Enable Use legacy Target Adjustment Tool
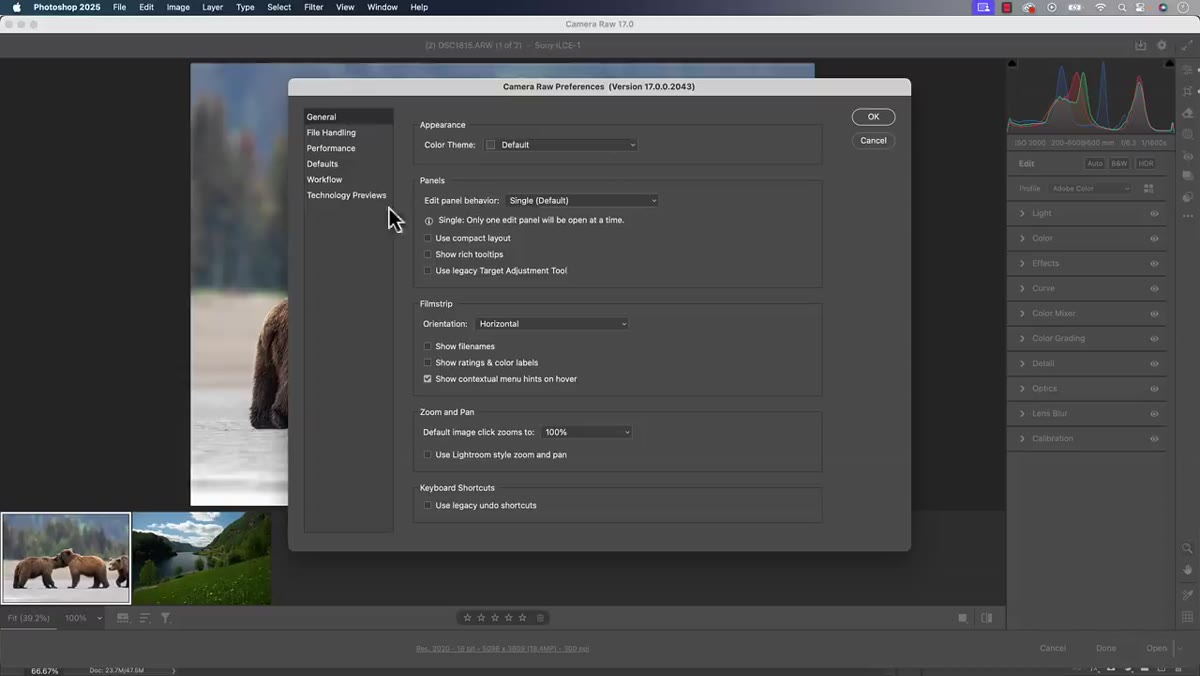 coord(428,270)
